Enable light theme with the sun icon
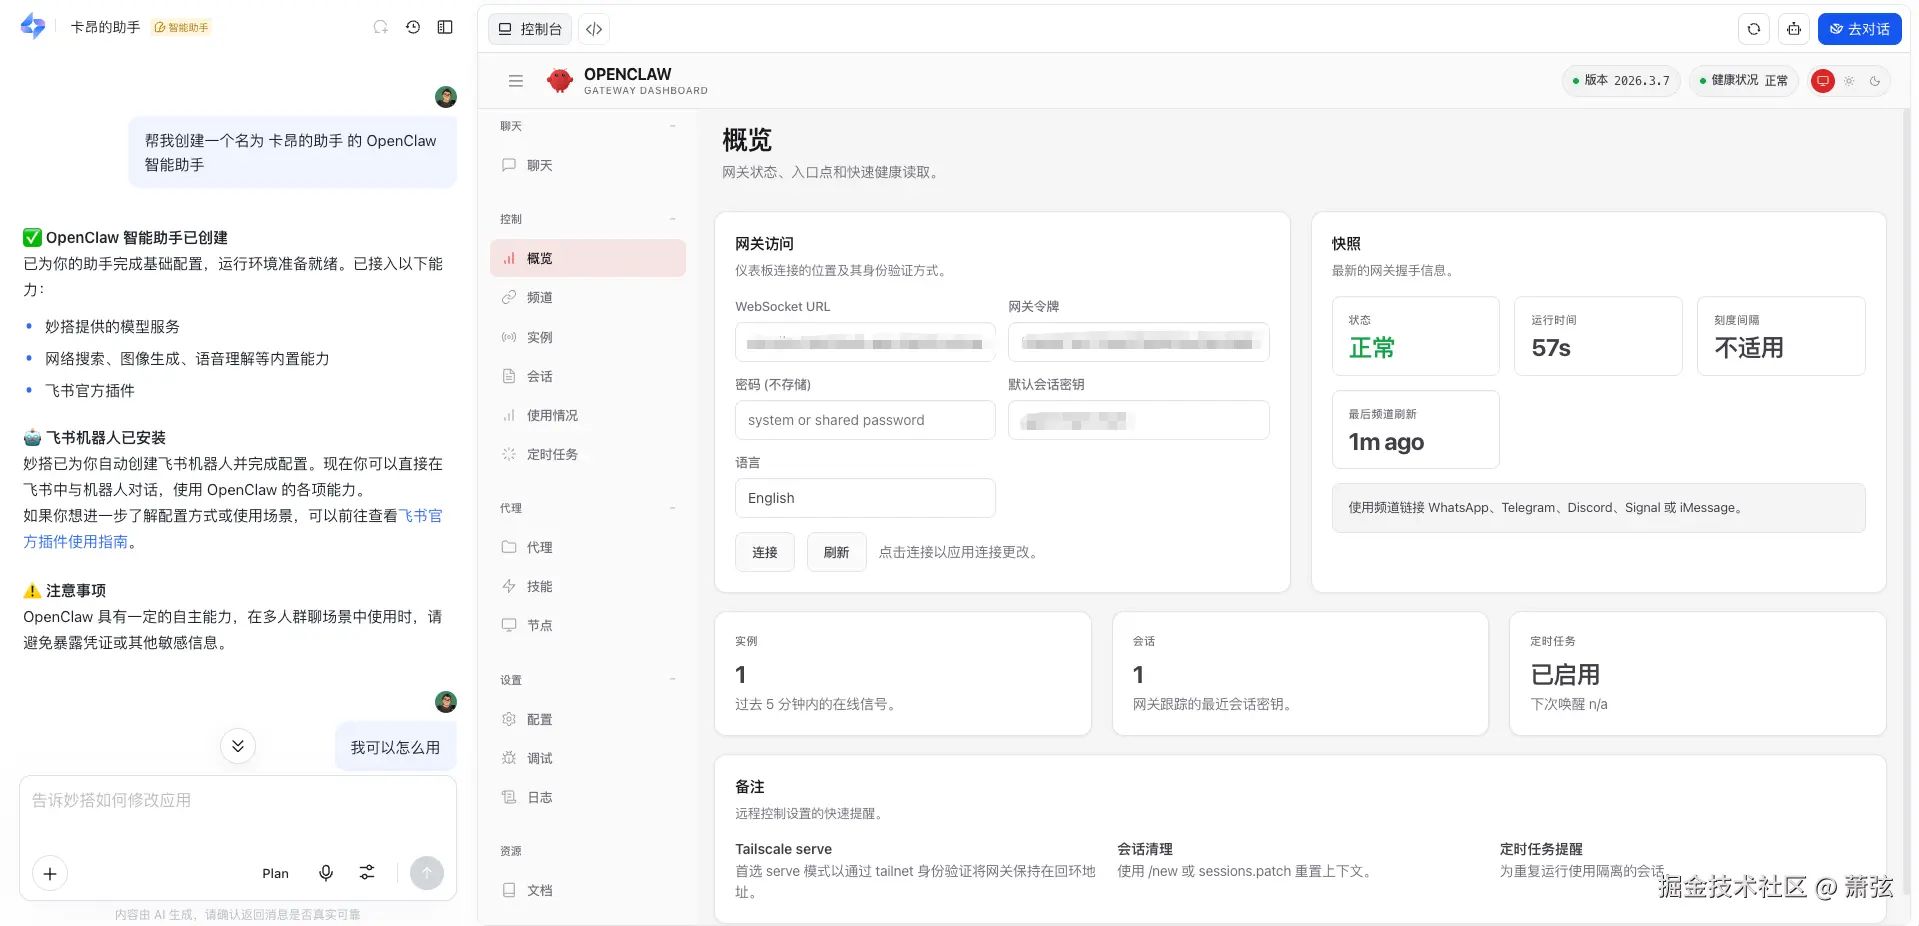This screenshot has height=926, width=1919. coord(1849,81)
